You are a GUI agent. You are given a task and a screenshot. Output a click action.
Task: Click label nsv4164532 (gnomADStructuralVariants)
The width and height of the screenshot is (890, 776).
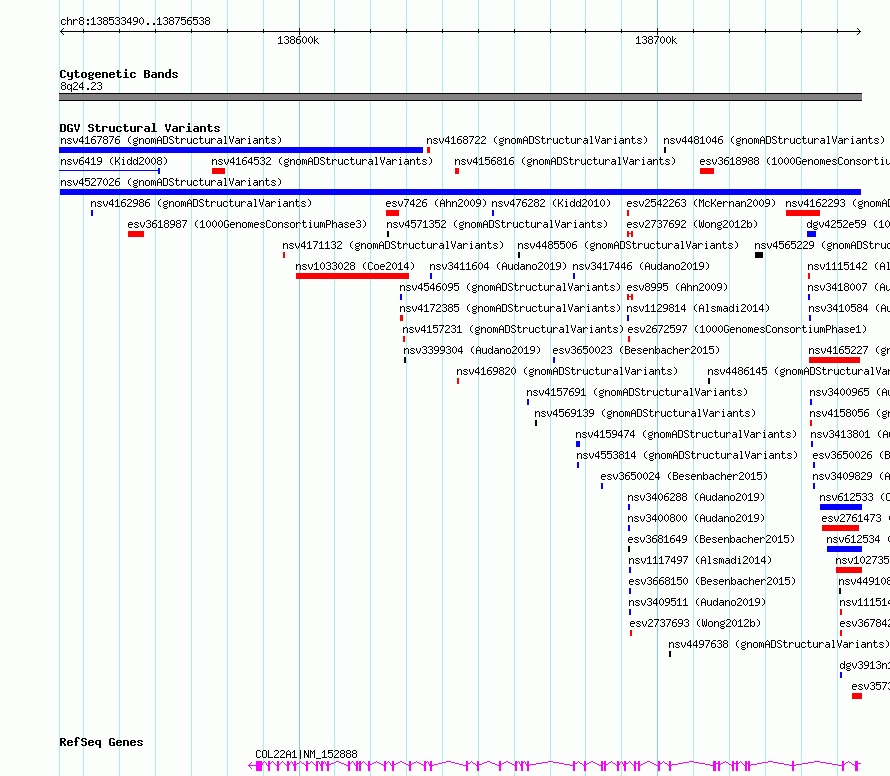[x=322, y=161]
